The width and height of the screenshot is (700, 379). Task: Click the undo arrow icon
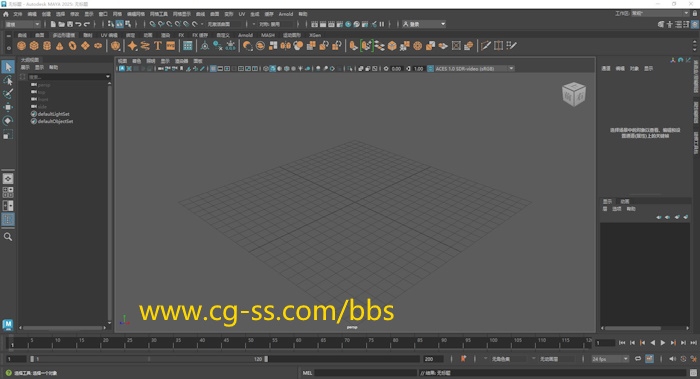pyautogui.click(x=78, y=24)
